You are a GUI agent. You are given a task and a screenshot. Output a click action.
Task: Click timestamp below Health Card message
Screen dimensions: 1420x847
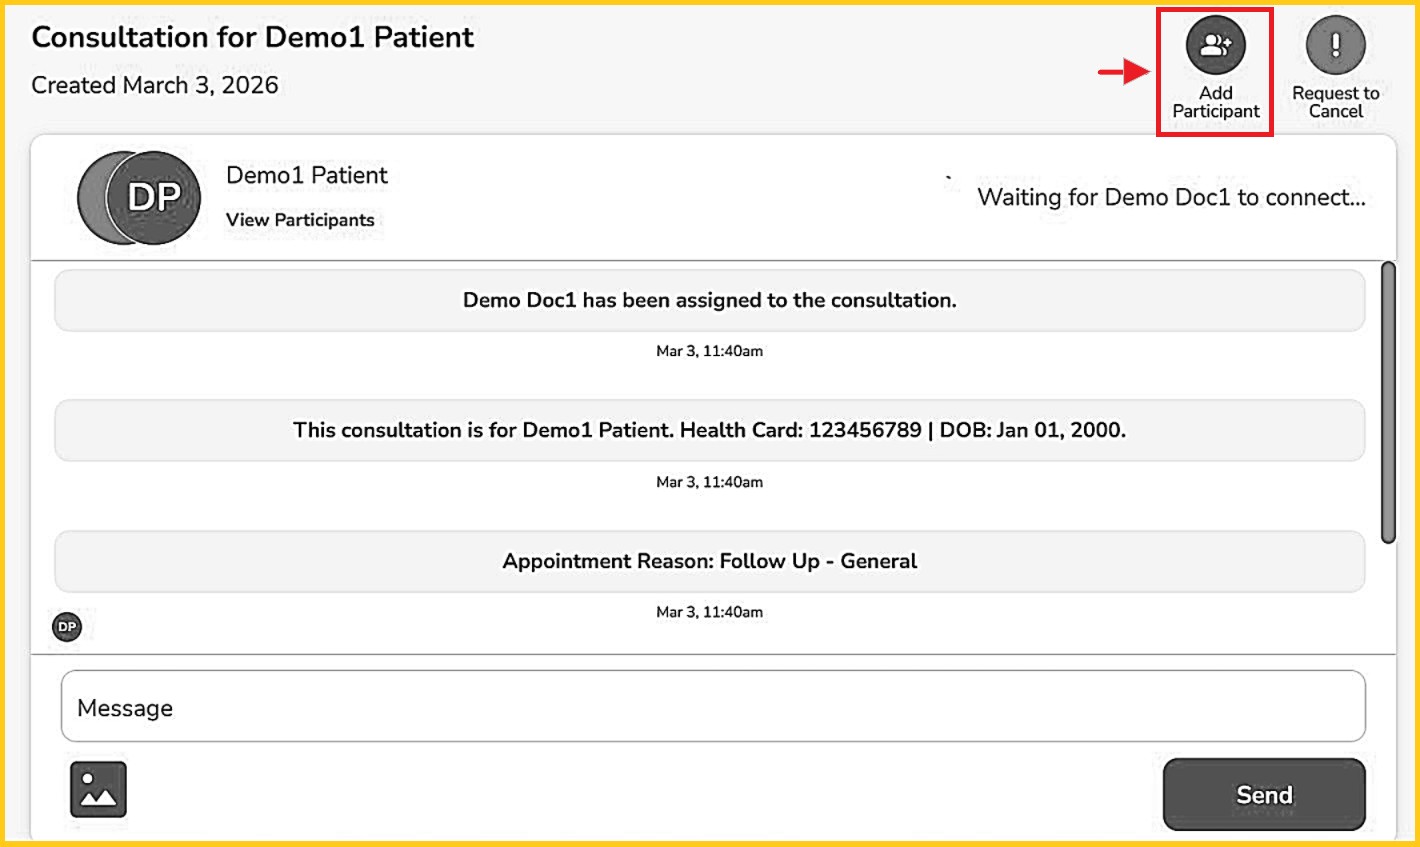pyautogui.click(x=709, y=482)
